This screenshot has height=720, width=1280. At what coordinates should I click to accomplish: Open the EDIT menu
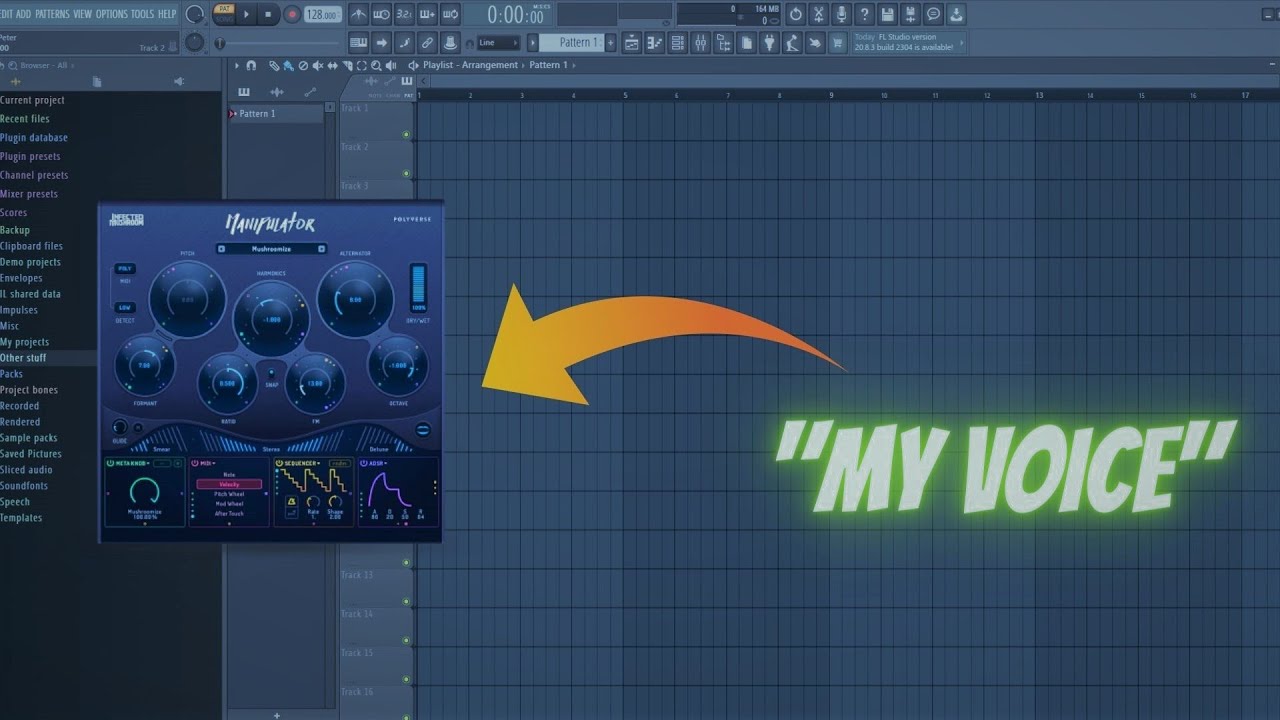(x=6, y=14)
